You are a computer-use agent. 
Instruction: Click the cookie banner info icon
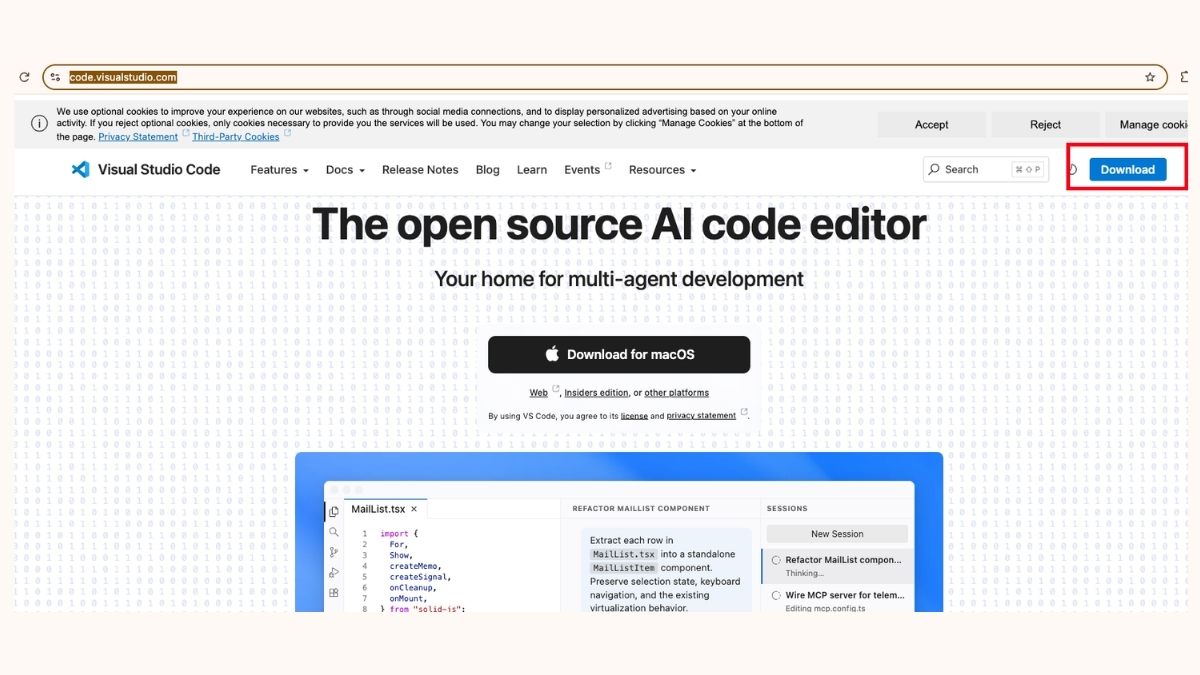[39, 124]
